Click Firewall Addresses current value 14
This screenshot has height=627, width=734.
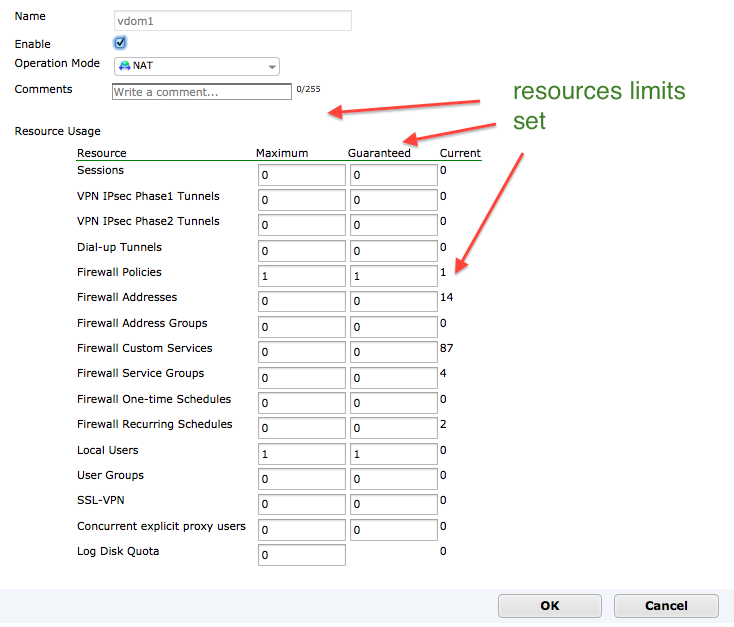coord(447,297)
